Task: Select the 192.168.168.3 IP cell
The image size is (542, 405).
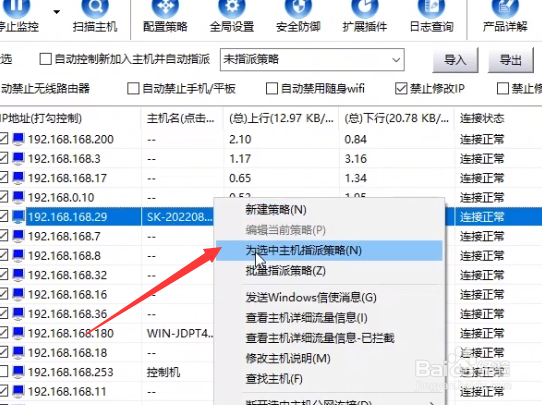Action: (64, 159)
